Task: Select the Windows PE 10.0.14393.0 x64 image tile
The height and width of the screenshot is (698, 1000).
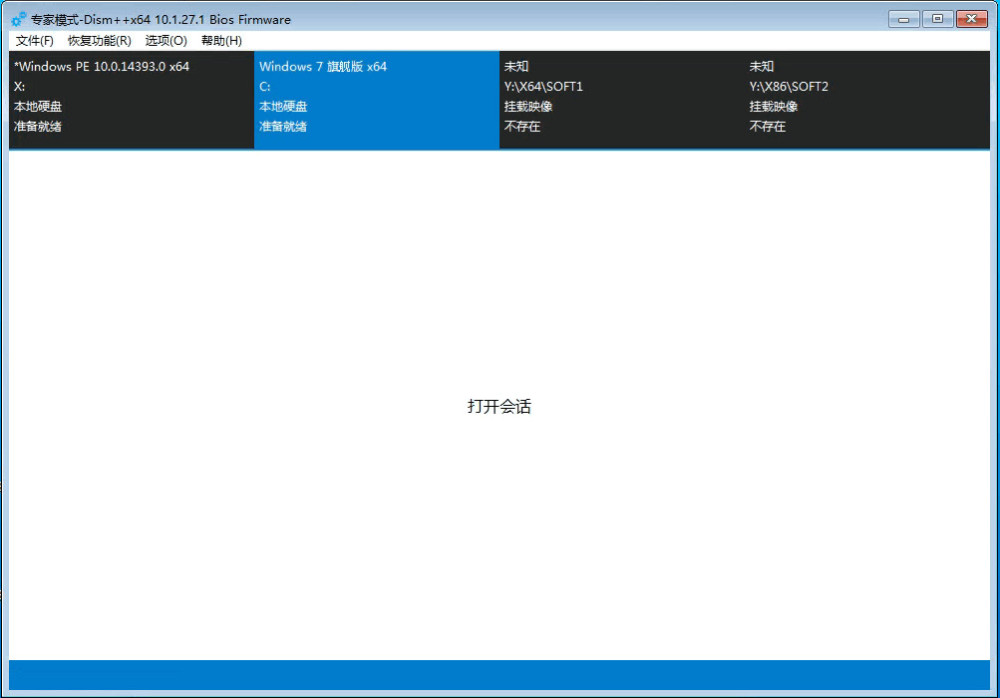Action: pos(131,100)
